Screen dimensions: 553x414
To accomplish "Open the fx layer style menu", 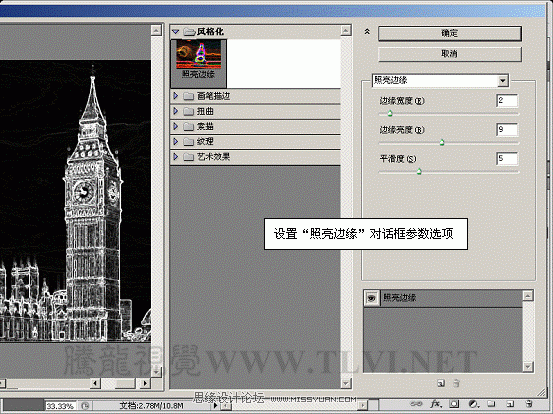I will [436, 404].
